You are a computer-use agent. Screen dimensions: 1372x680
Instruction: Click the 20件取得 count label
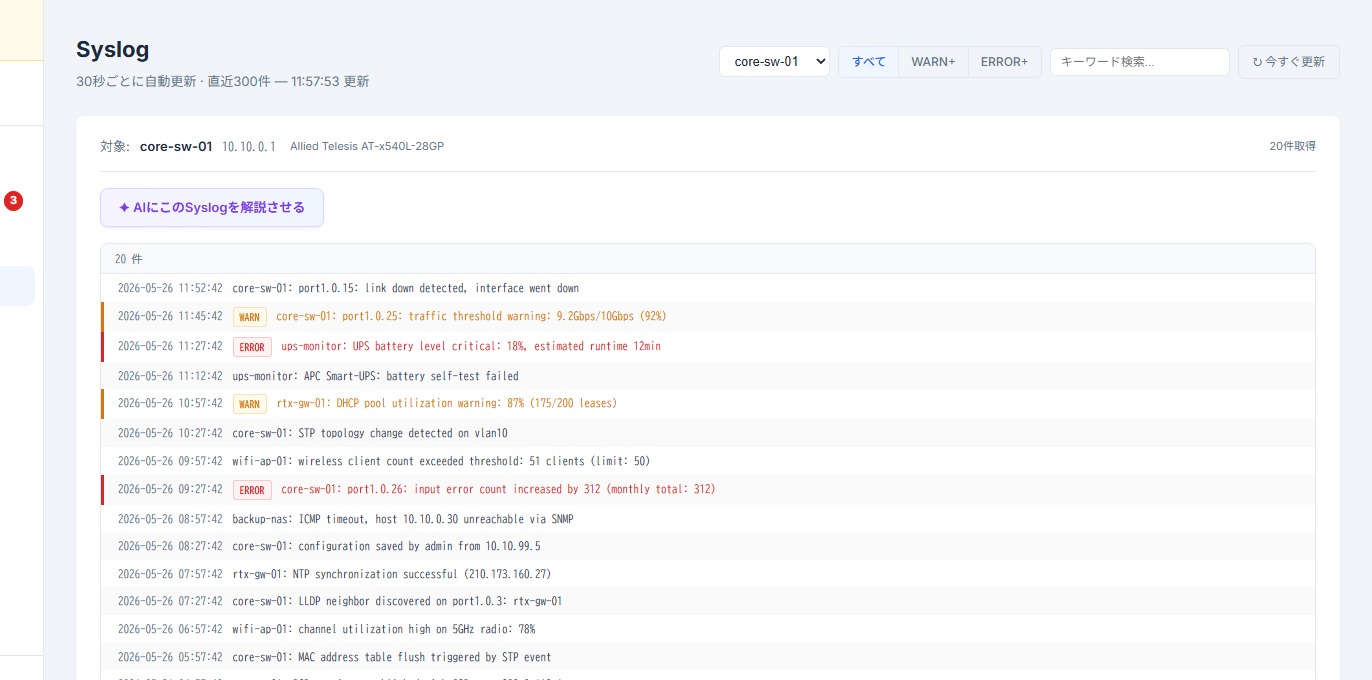pos(1292,146)
